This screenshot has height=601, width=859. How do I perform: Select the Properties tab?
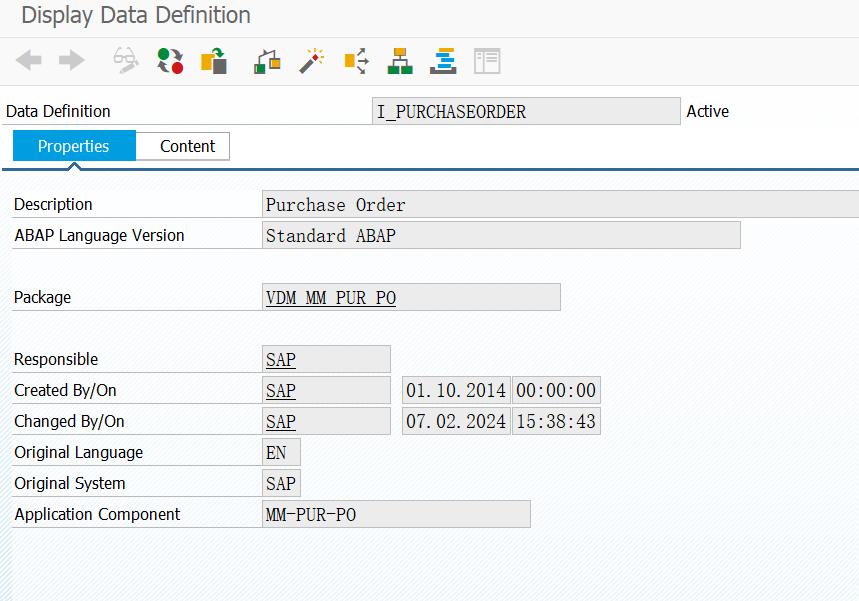(x=73, y=146)
